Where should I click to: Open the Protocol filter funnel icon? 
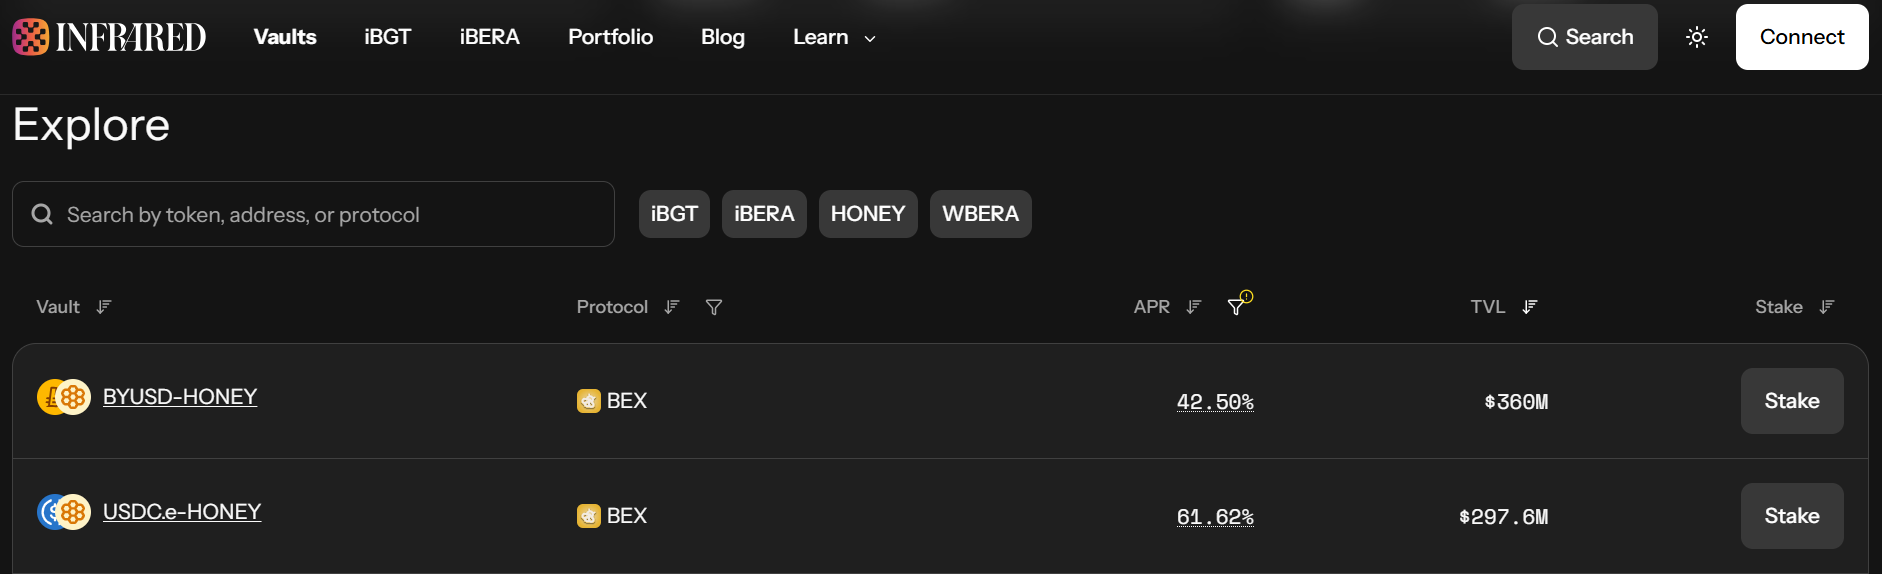[x=714, y=307]
